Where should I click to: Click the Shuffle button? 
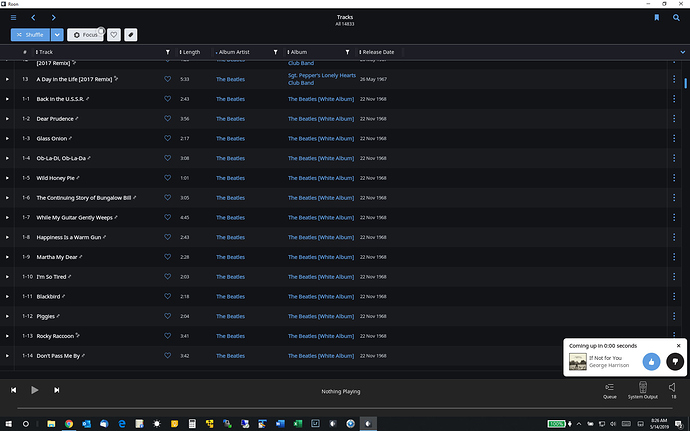tap(30, 35)
